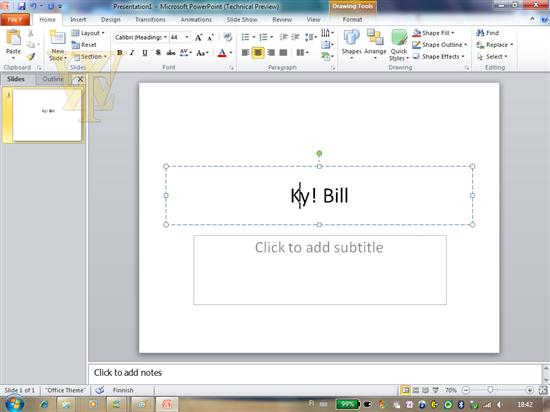The height and width of the screenshot is (412, 550).
Task: Toggle Italic formatting
Action: click(x=132, y=53)
